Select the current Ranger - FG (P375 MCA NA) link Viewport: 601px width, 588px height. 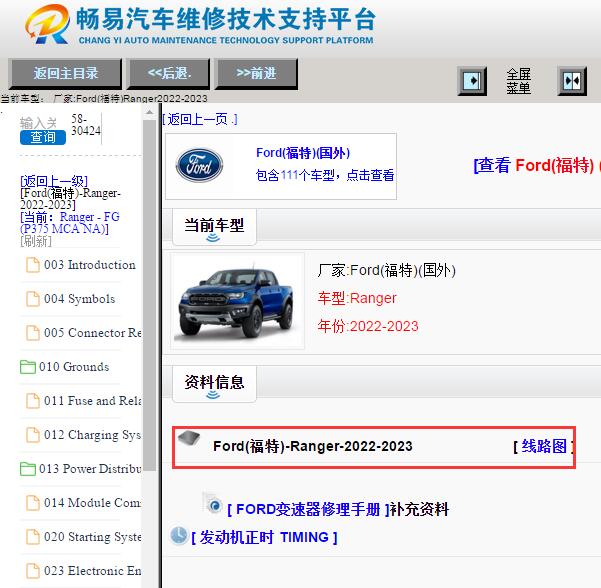pyautogui.click(x=70, y=223)
